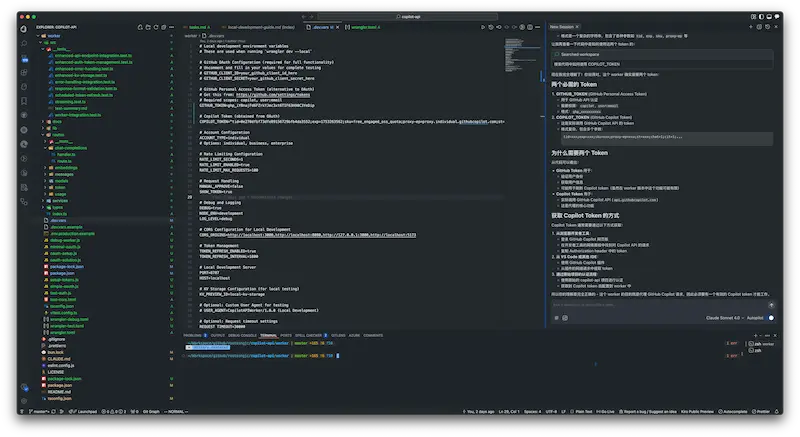
Task: Open the Accounts icon with badge
Action: (24, 388)
